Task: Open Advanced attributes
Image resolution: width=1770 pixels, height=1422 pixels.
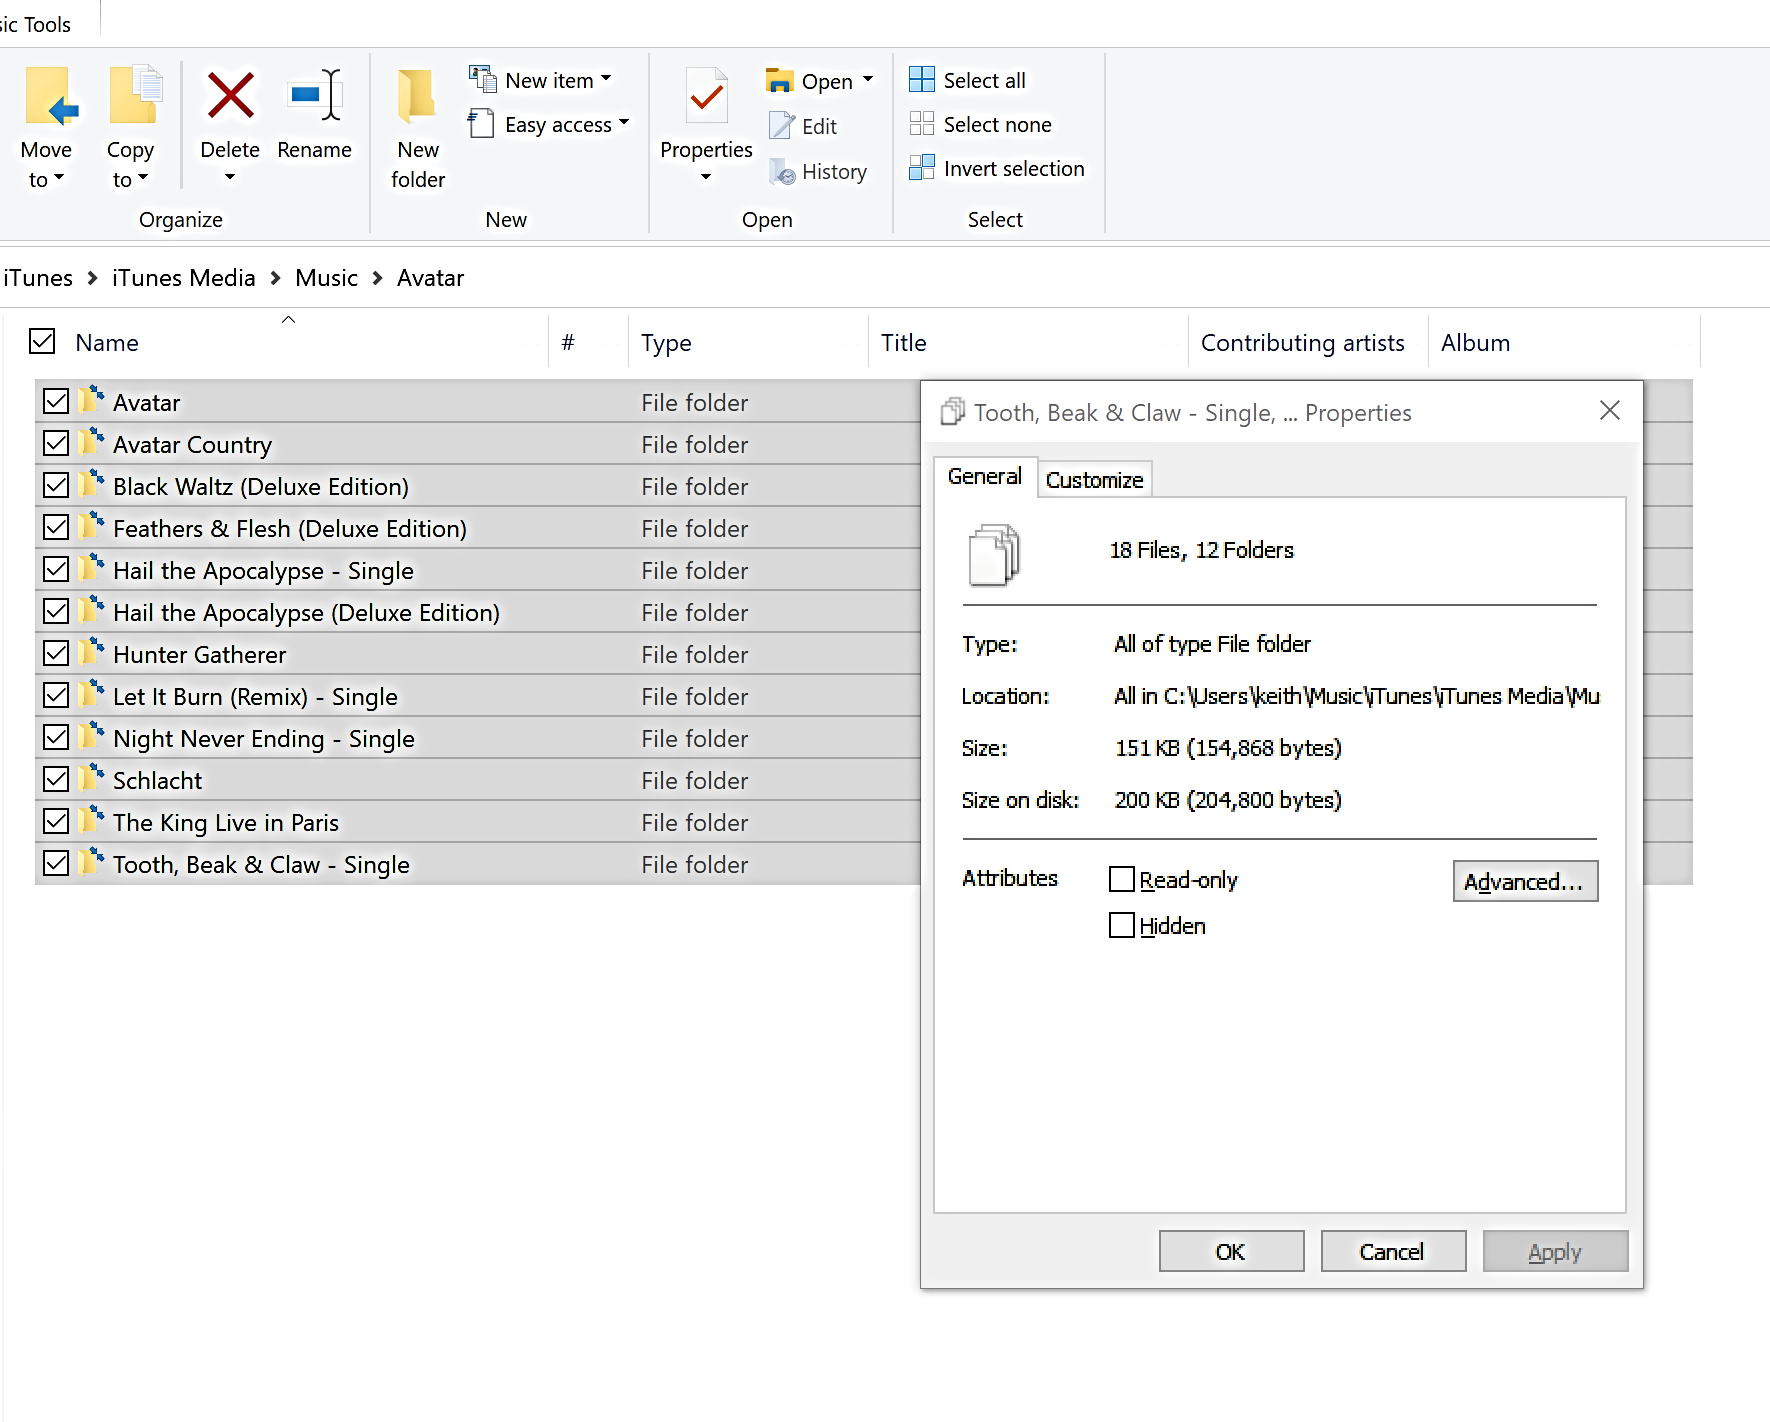Action: coord(1525,881)
